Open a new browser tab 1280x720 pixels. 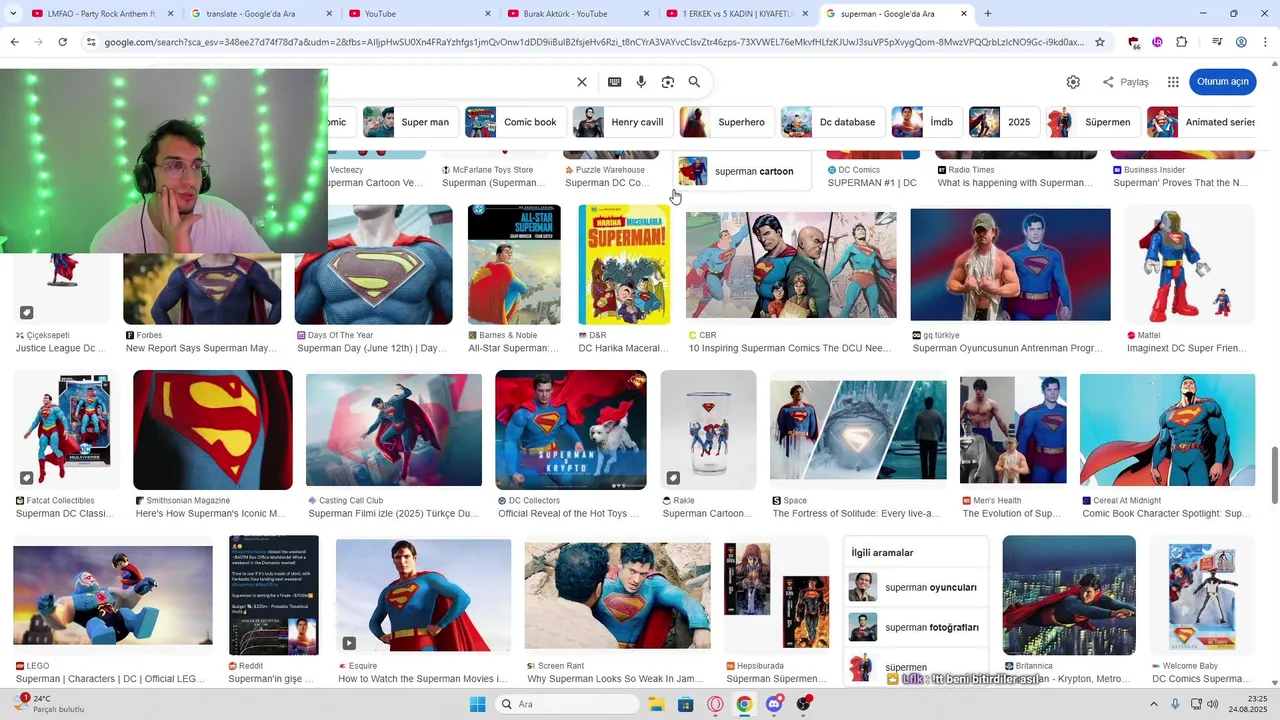(988, 13)
